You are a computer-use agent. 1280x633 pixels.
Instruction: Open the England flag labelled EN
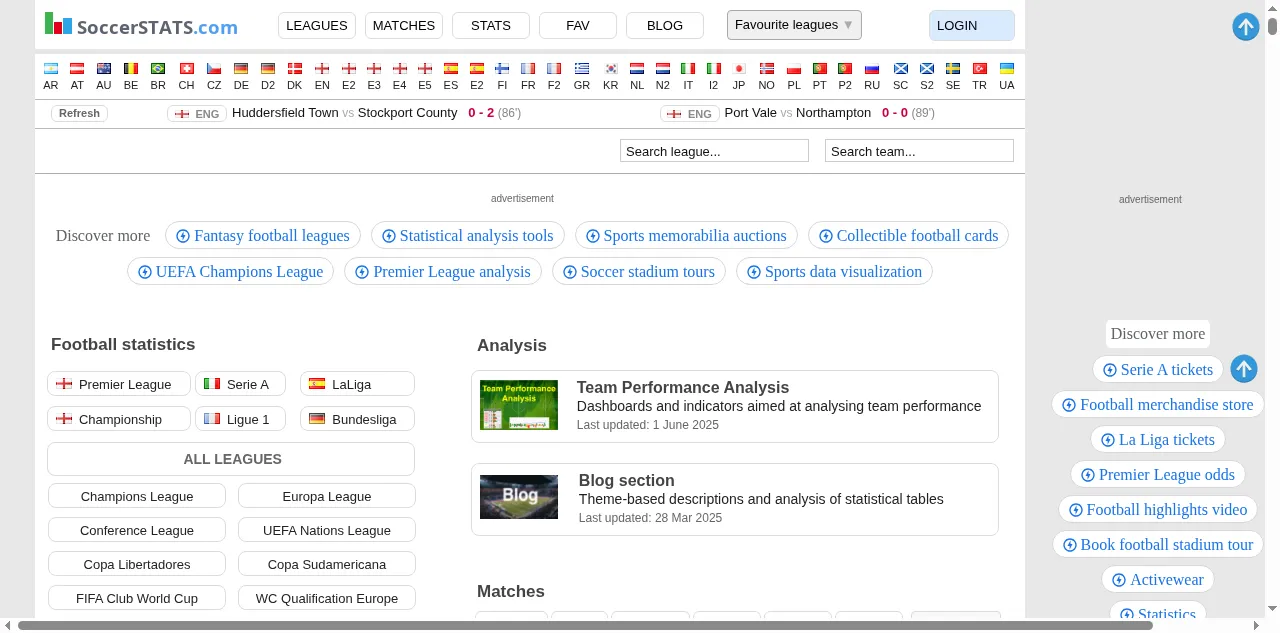(322, 69)
